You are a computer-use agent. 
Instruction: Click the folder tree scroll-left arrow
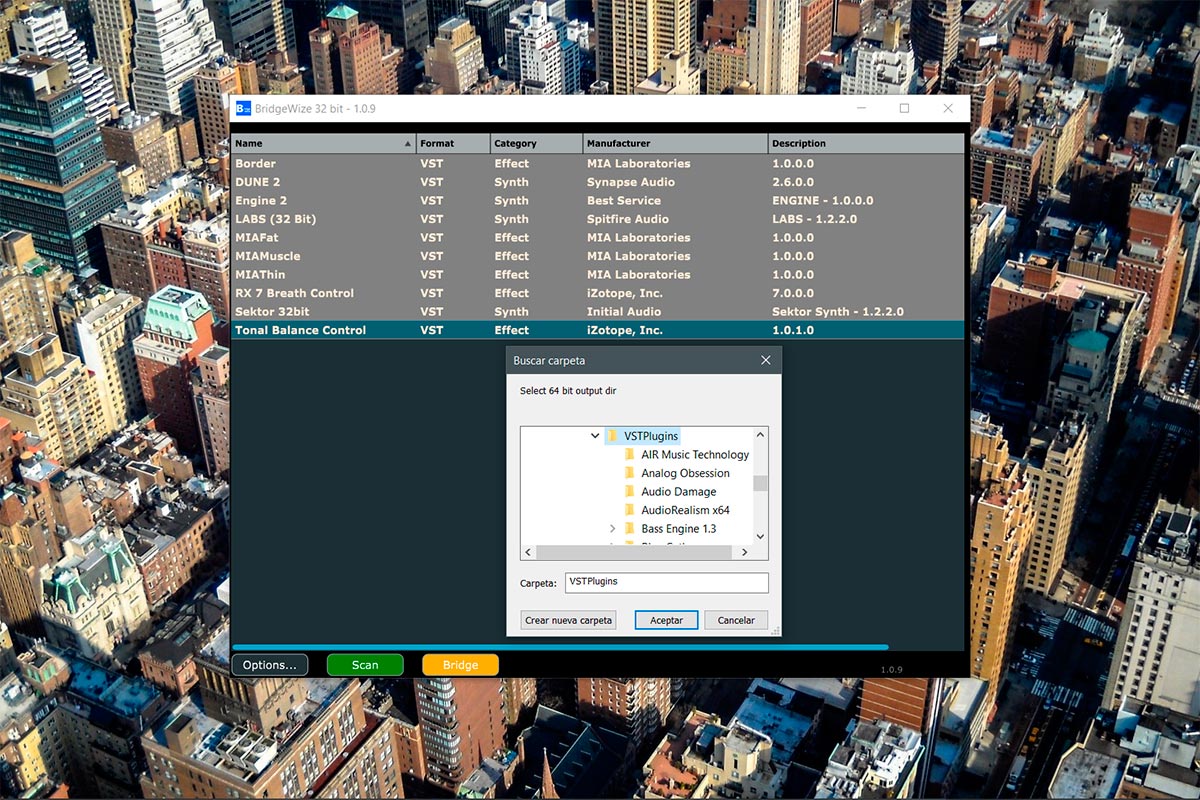529,552
